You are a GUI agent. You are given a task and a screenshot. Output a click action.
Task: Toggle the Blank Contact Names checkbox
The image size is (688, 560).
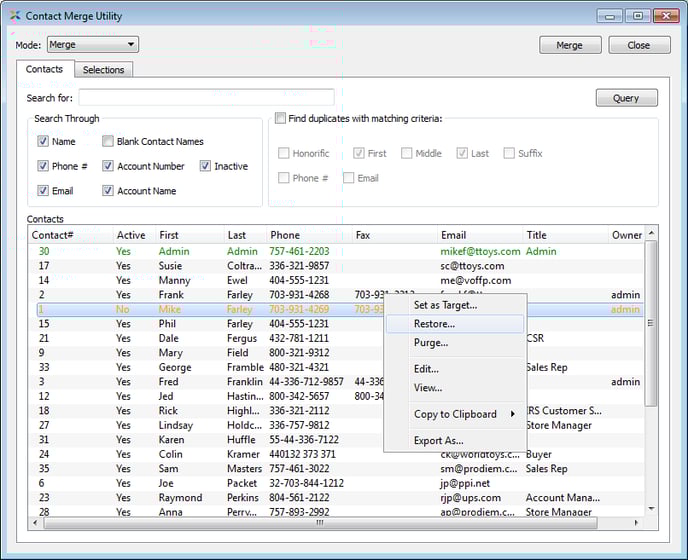108,142
